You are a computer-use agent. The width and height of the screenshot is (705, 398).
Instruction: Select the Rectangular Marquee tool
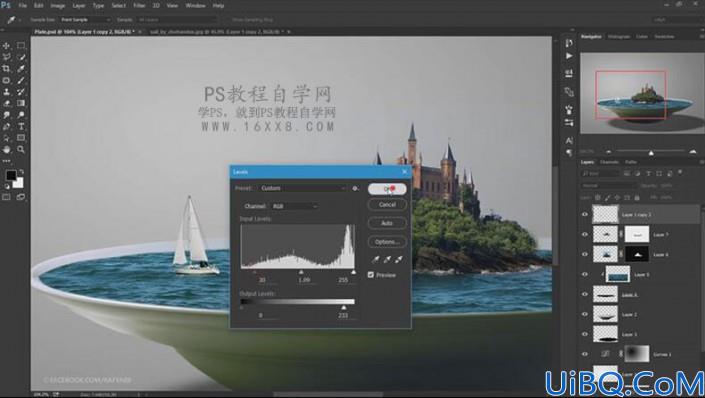tap(21, 45)
